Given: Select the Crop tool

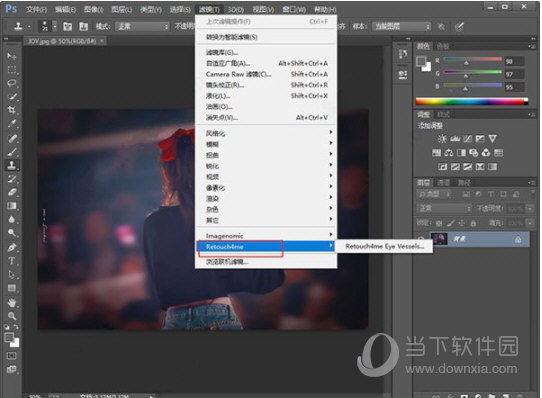Looking at the screenshot, I should 12,110.
